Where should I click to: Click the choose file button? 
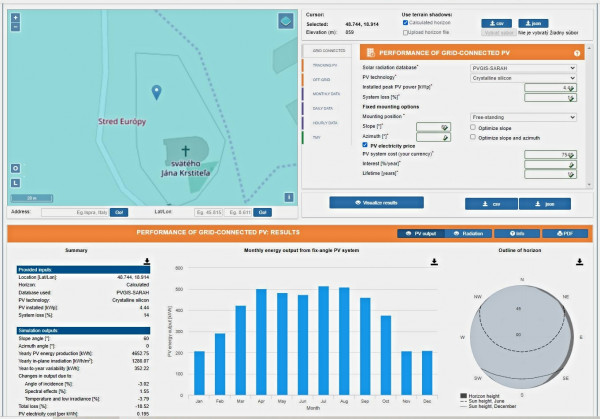tap(499, 33)
